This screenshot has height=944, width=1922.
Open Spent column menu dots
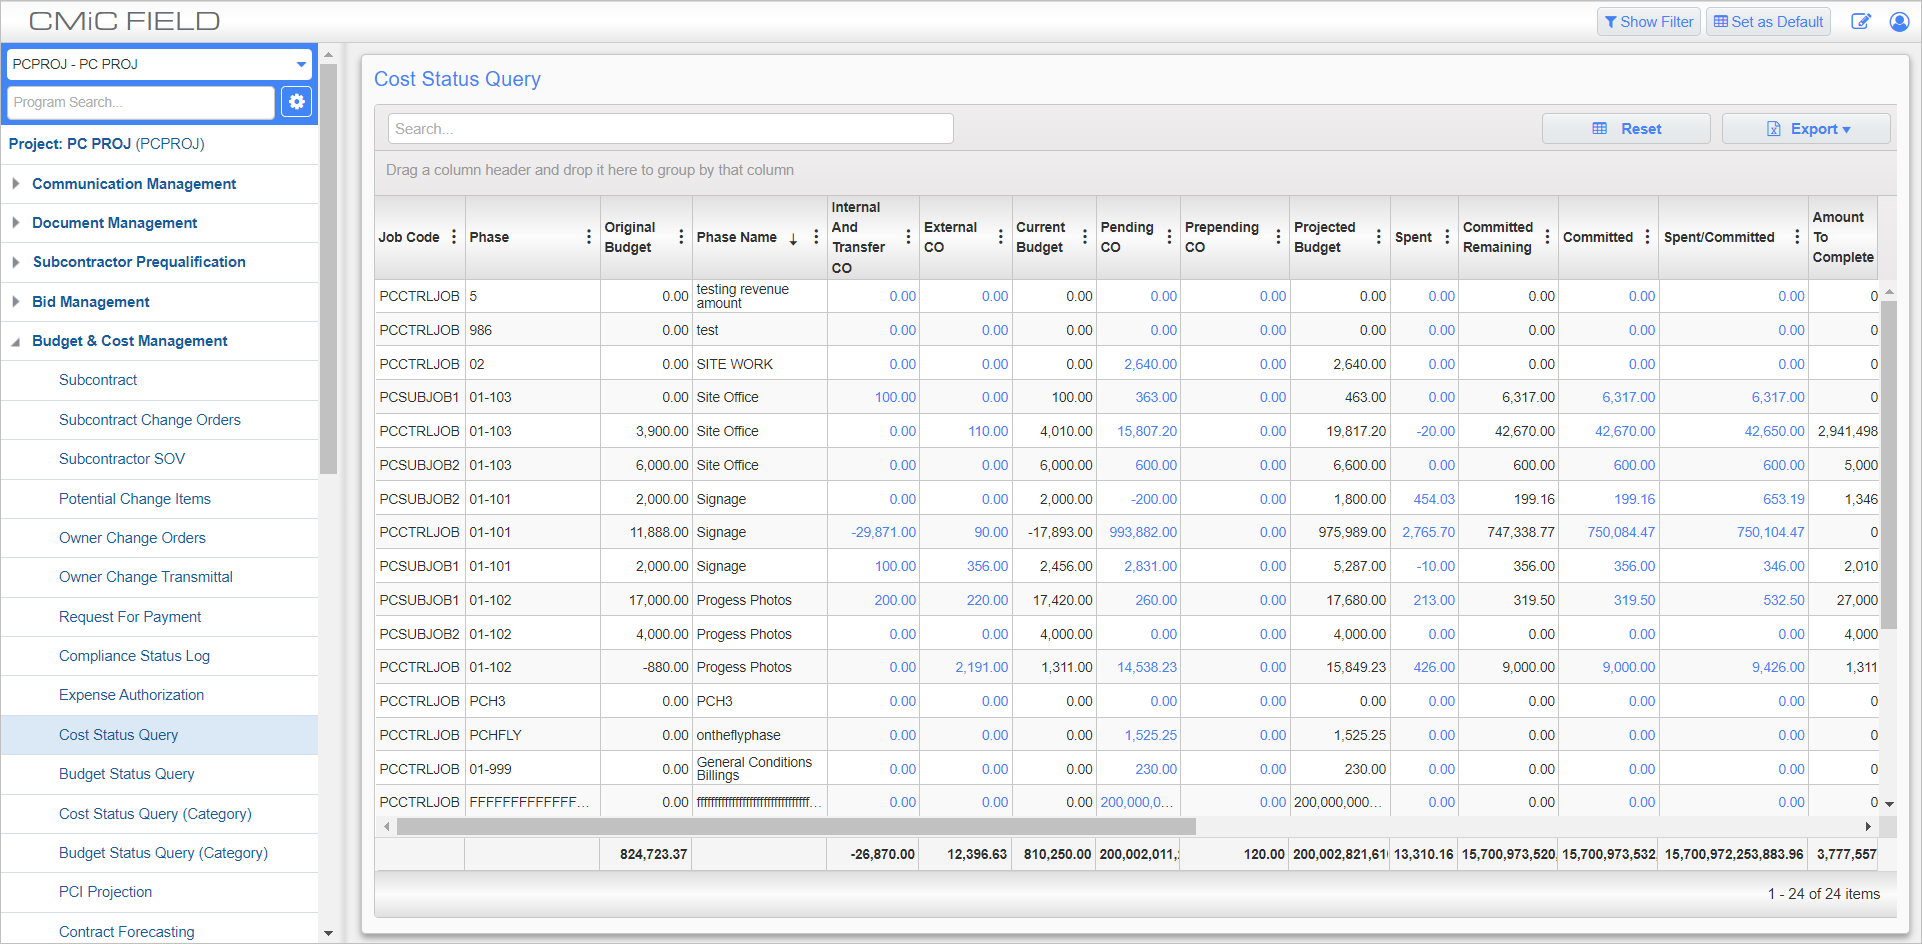1447,237
